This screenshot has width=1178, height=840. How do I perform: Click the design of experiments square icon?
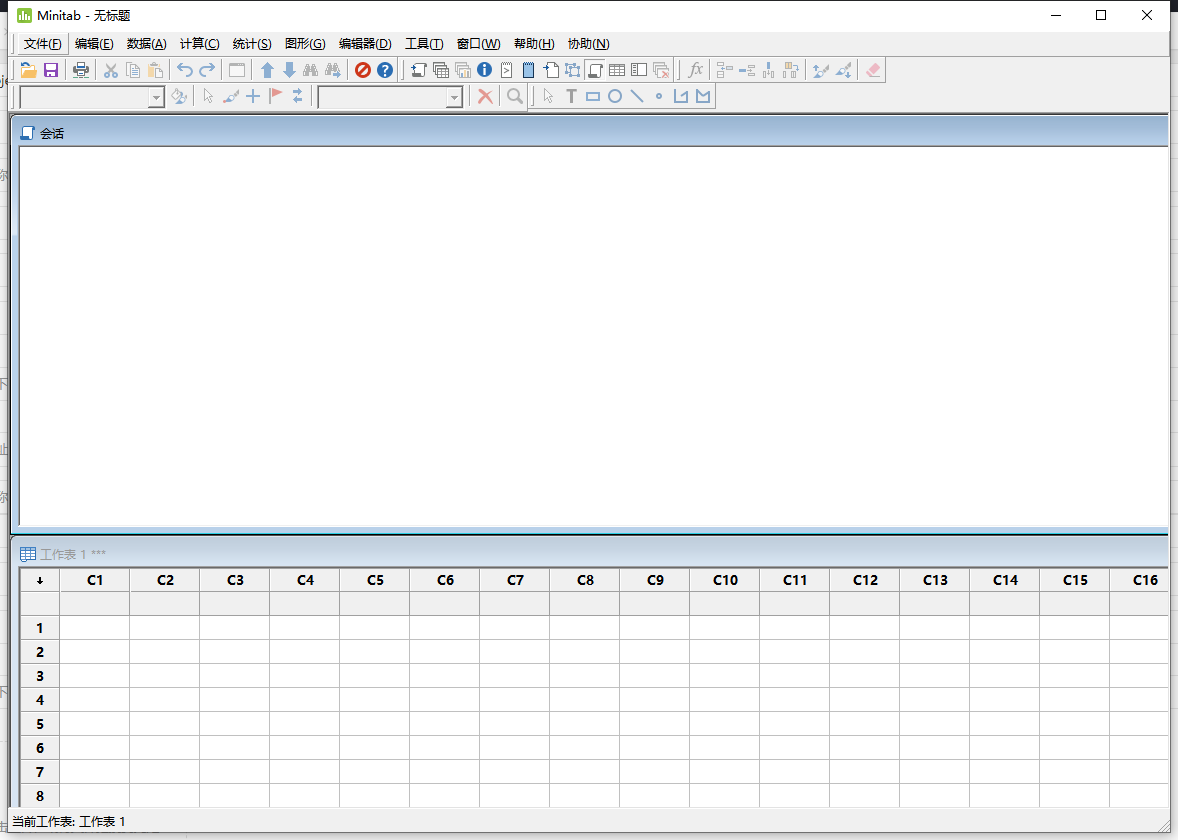tap(572, 70)
